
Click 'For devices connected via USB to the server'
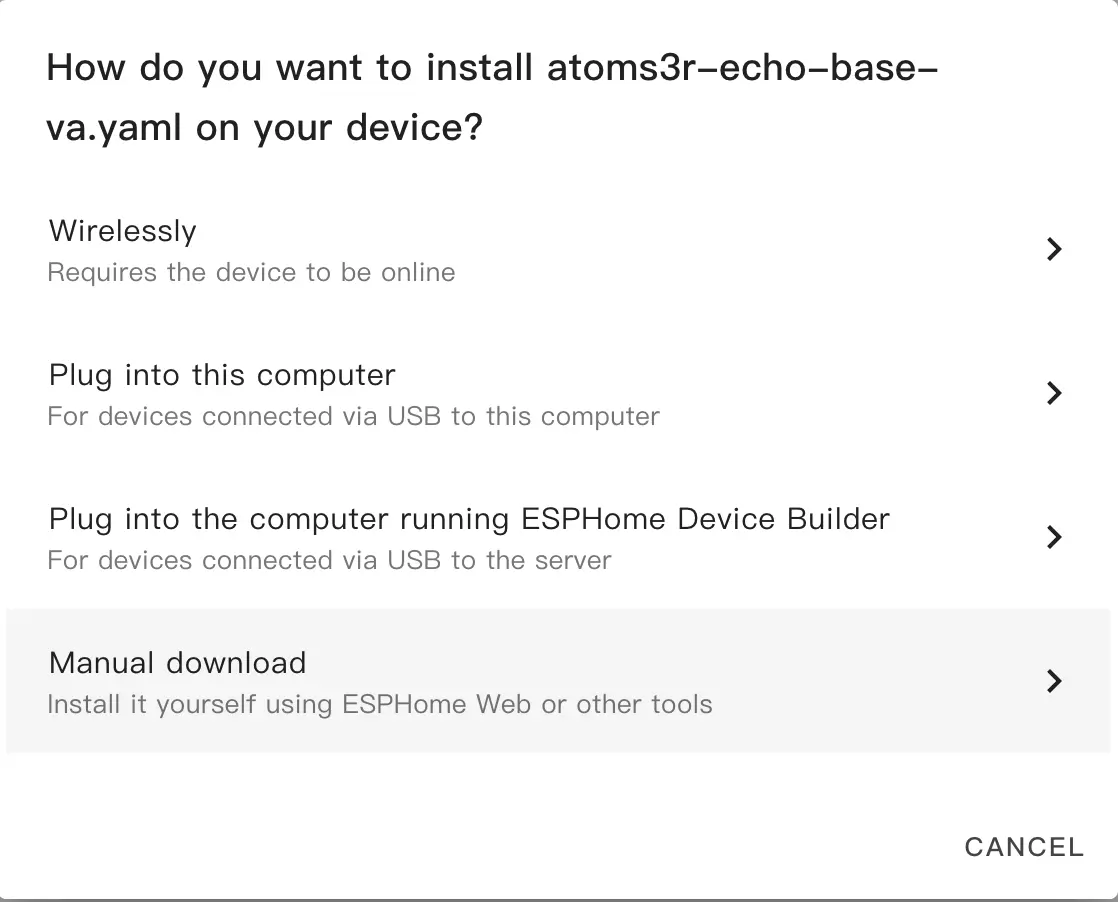(329, 561)
